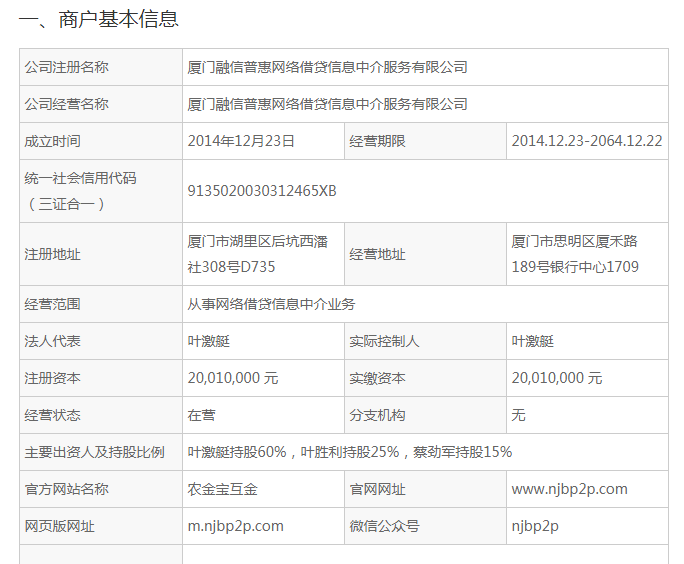The height and width of the screenshot is (564, 684).
Task: Click the label 经营范围
Action: tap(52, 304)
